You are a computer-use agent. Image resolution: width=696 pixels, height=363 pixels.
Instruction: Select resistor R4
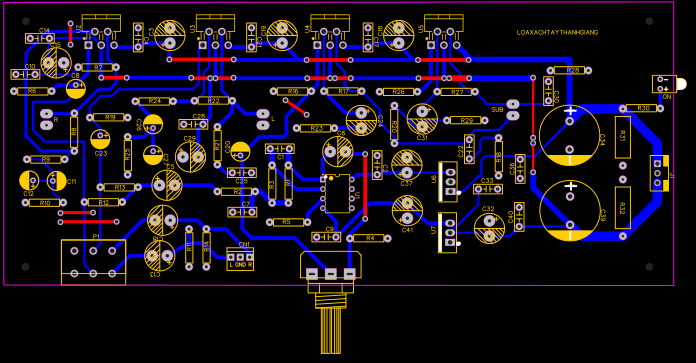pyautogui.click(x=369, y=238)
